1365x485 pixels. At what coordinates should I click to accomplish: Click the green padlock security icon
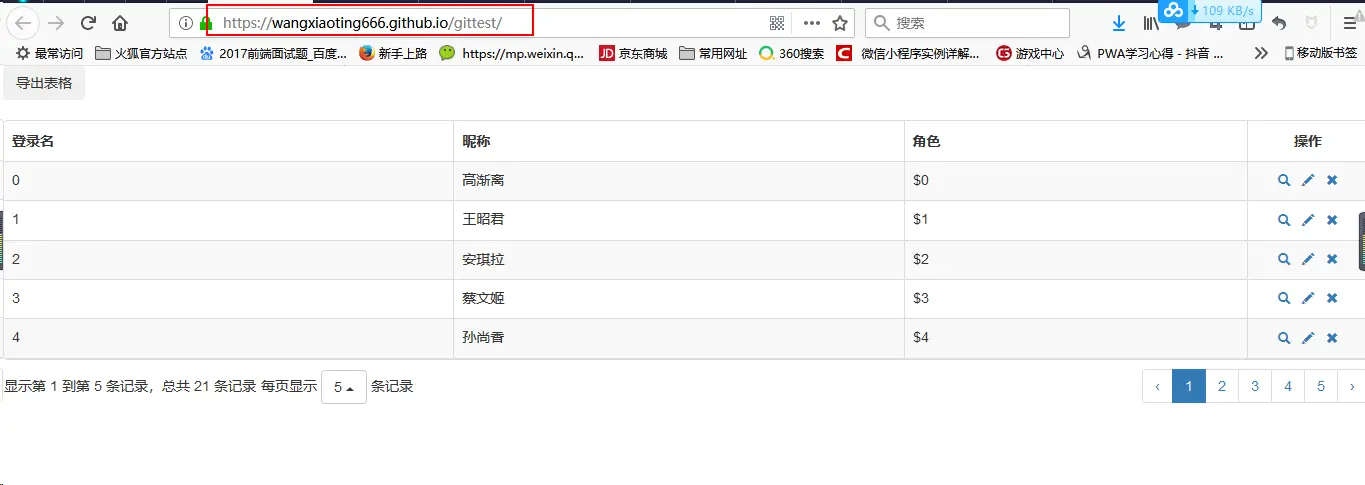(207, 23)
